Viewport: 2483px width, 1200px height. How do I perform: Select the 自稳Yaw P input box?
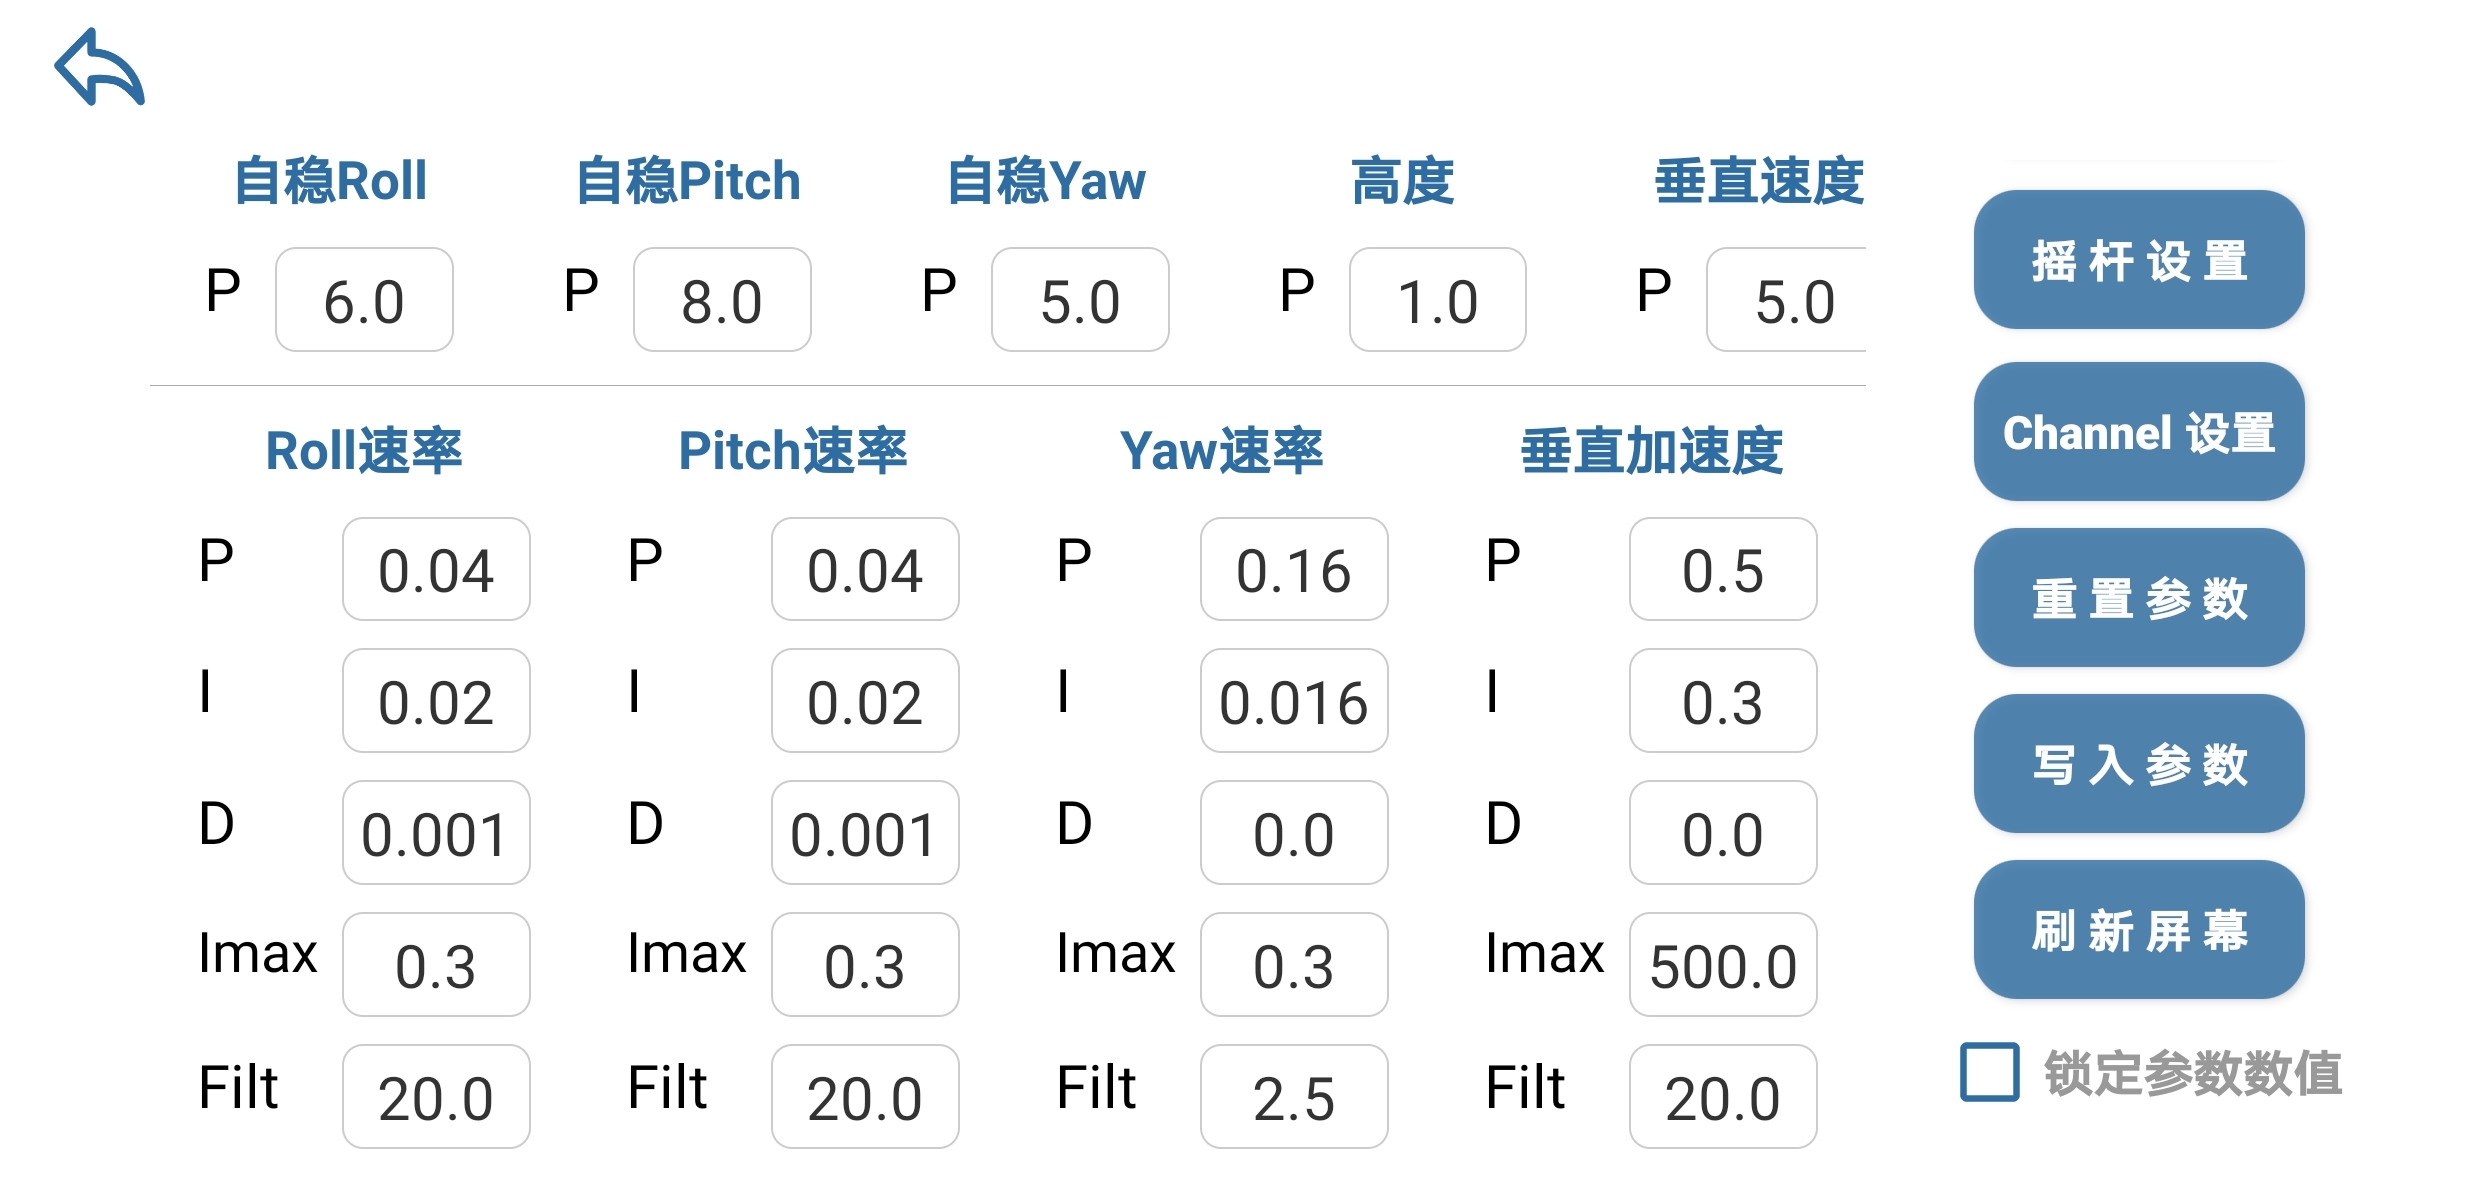click(1080, 300)
